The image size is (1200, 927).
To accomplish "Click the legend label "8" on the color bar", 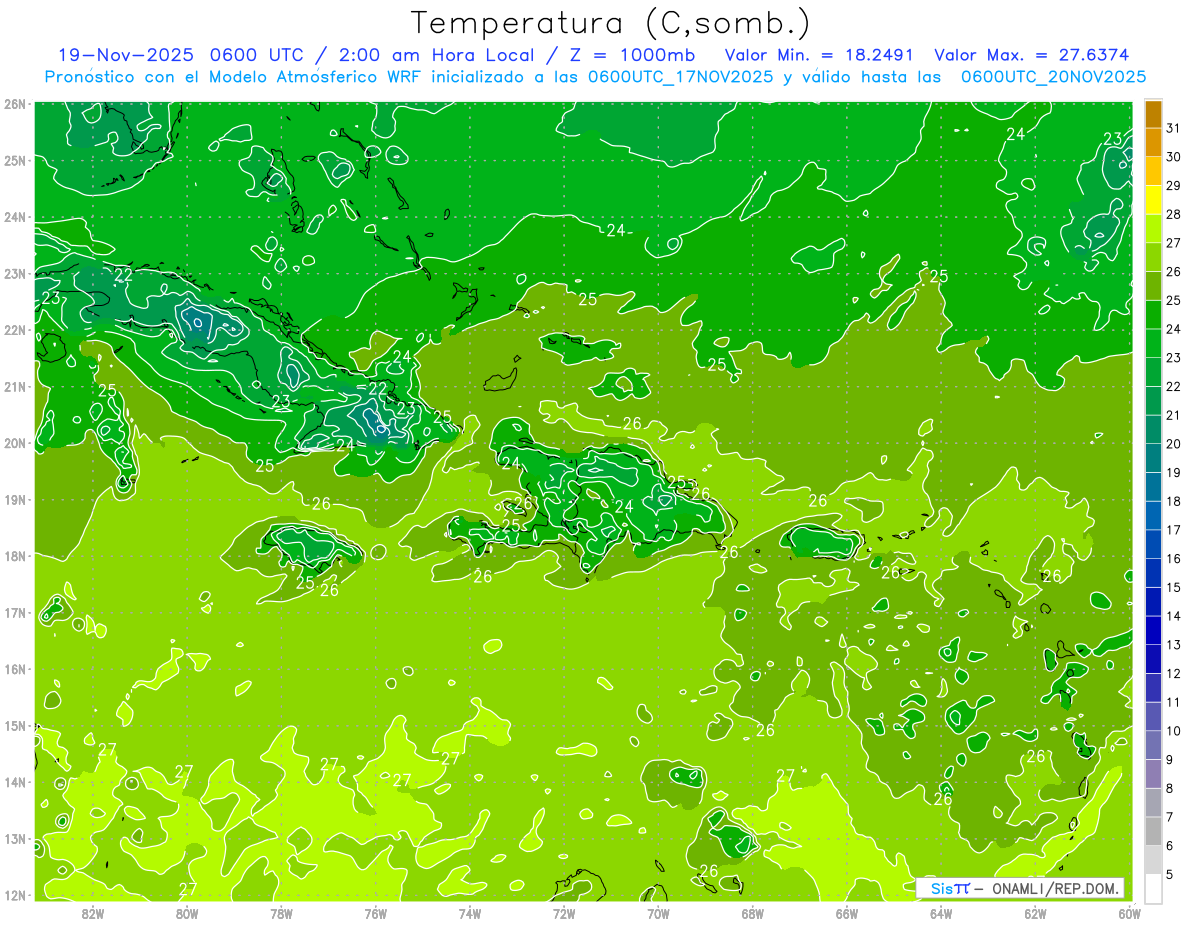I will click(1170, 788).
